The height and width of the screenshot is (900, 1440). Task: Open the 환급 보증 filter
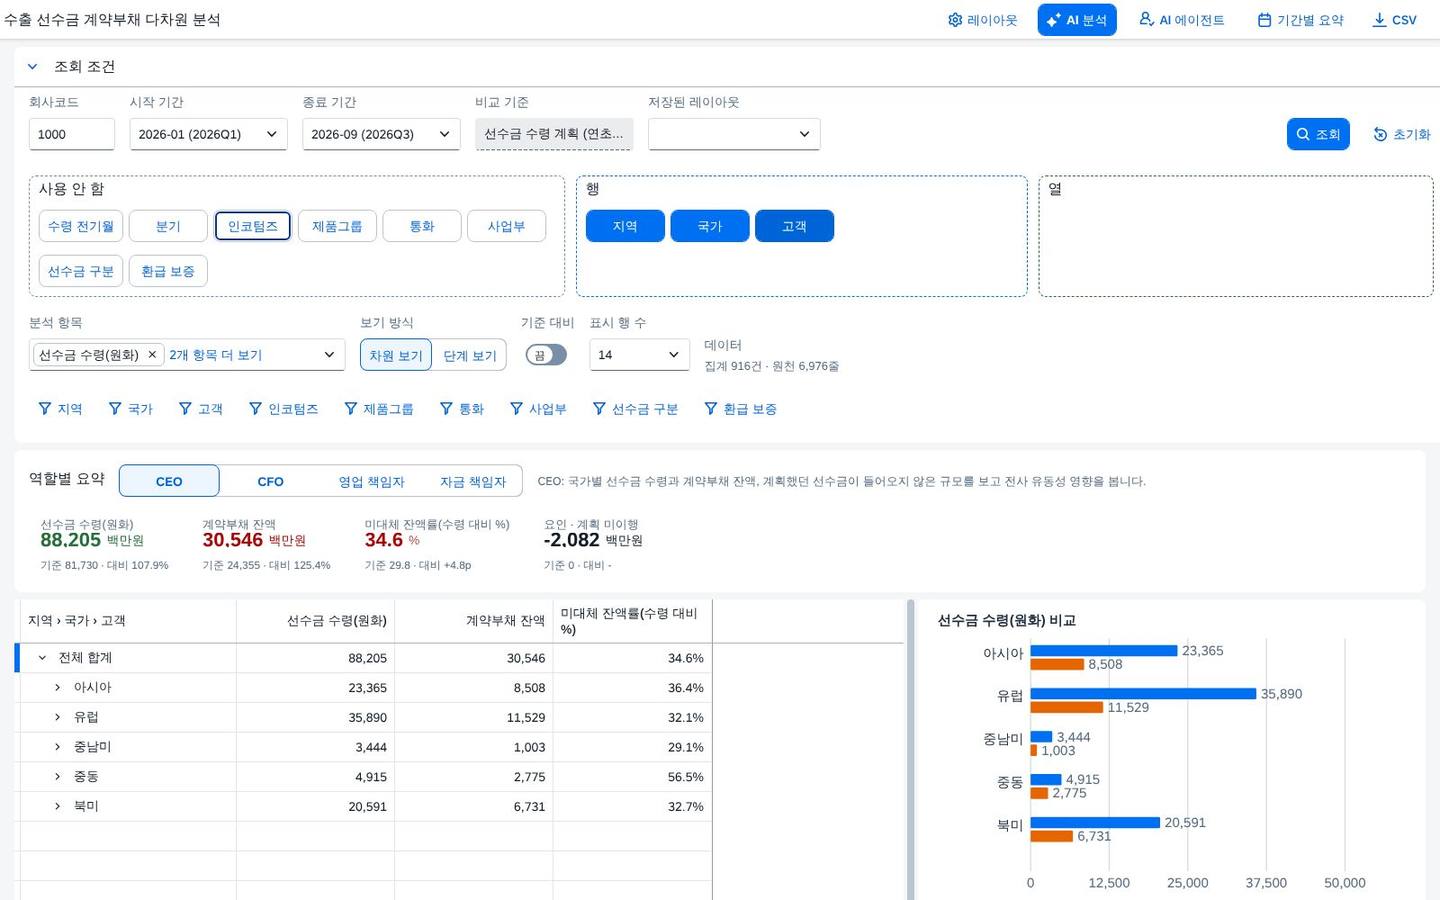click(x=740, y=409)
